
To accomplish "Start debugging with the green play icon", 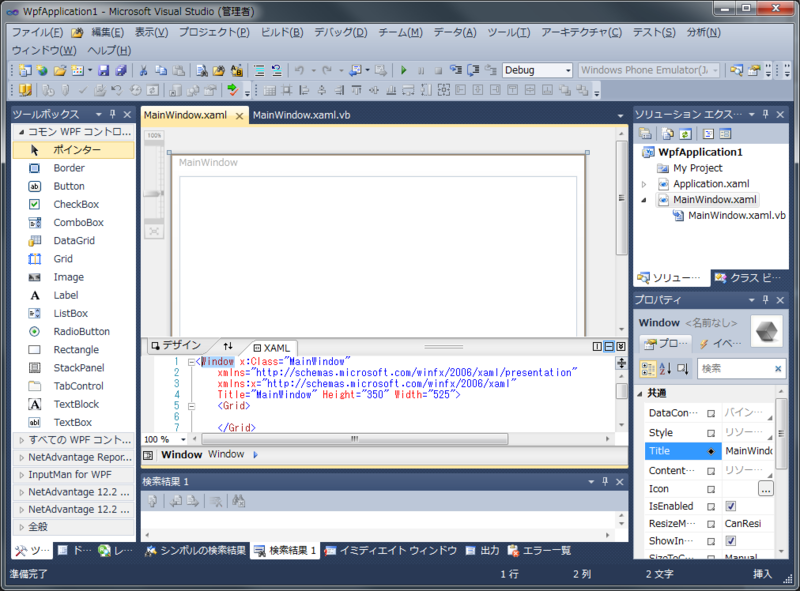I will coord(404,70).
